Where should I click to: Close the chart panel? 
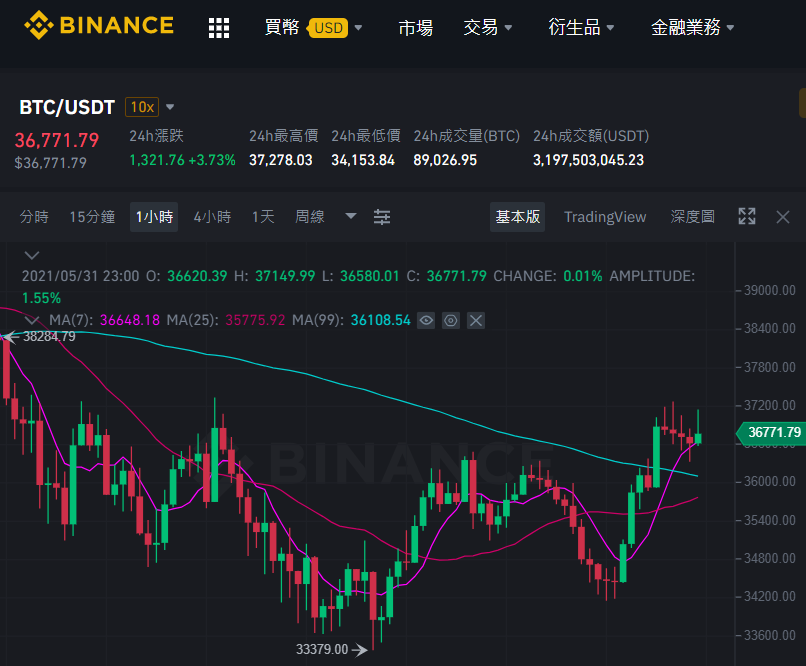(783, 217)
